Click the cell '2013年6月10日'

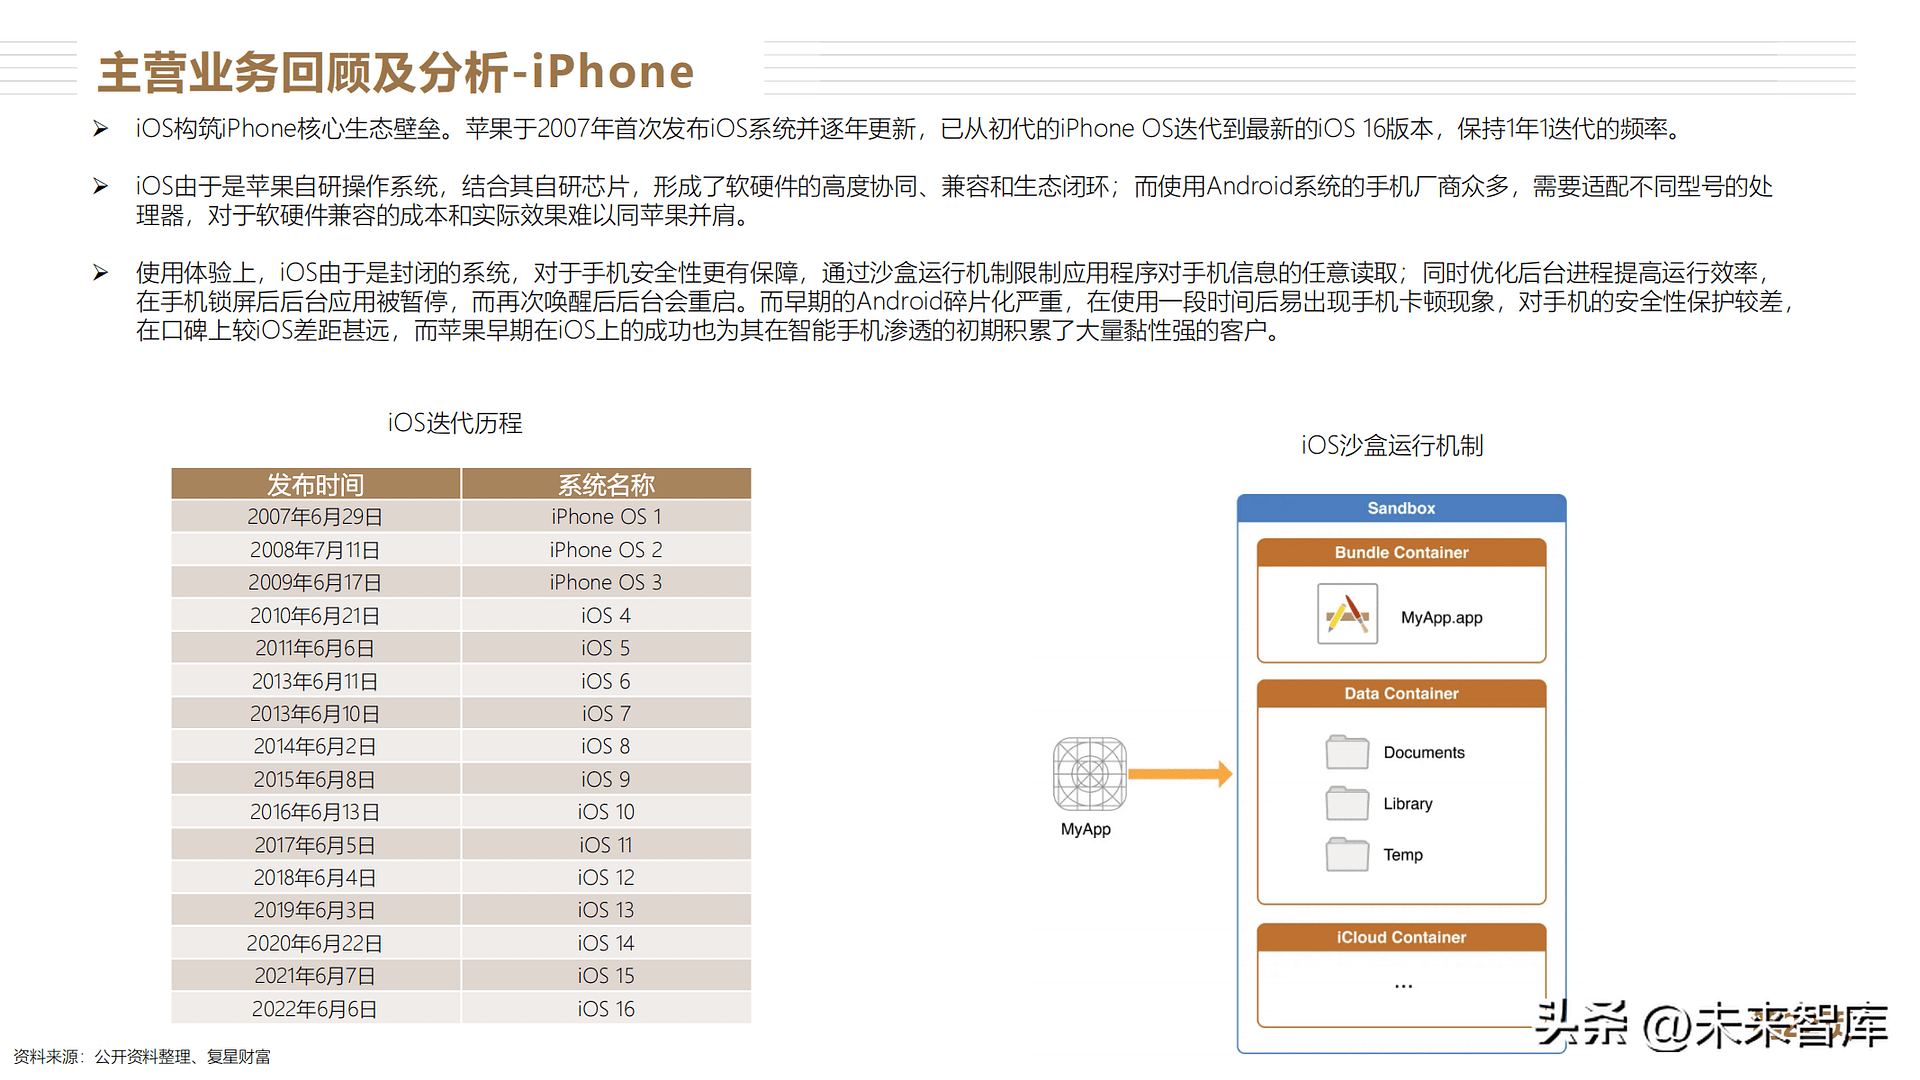point(316,714)
